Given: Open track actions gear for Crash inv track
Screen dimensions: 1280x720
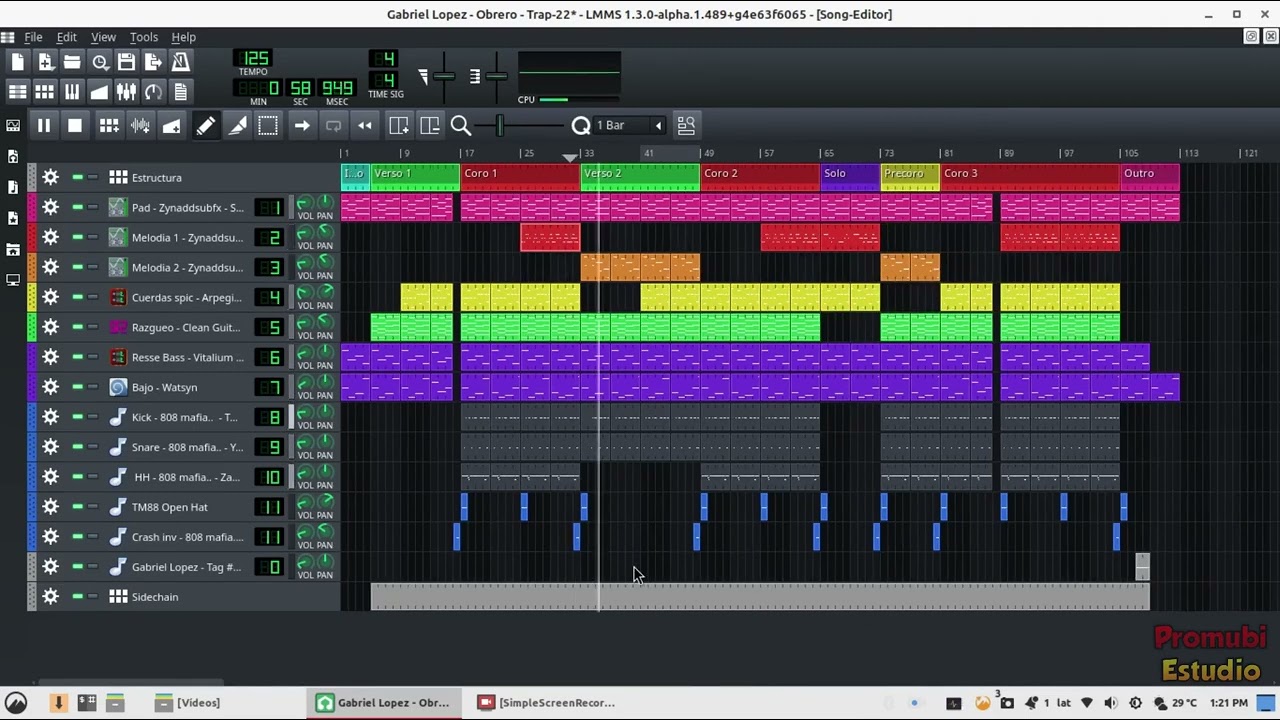Looking at the screenshot, I should 50,537.
